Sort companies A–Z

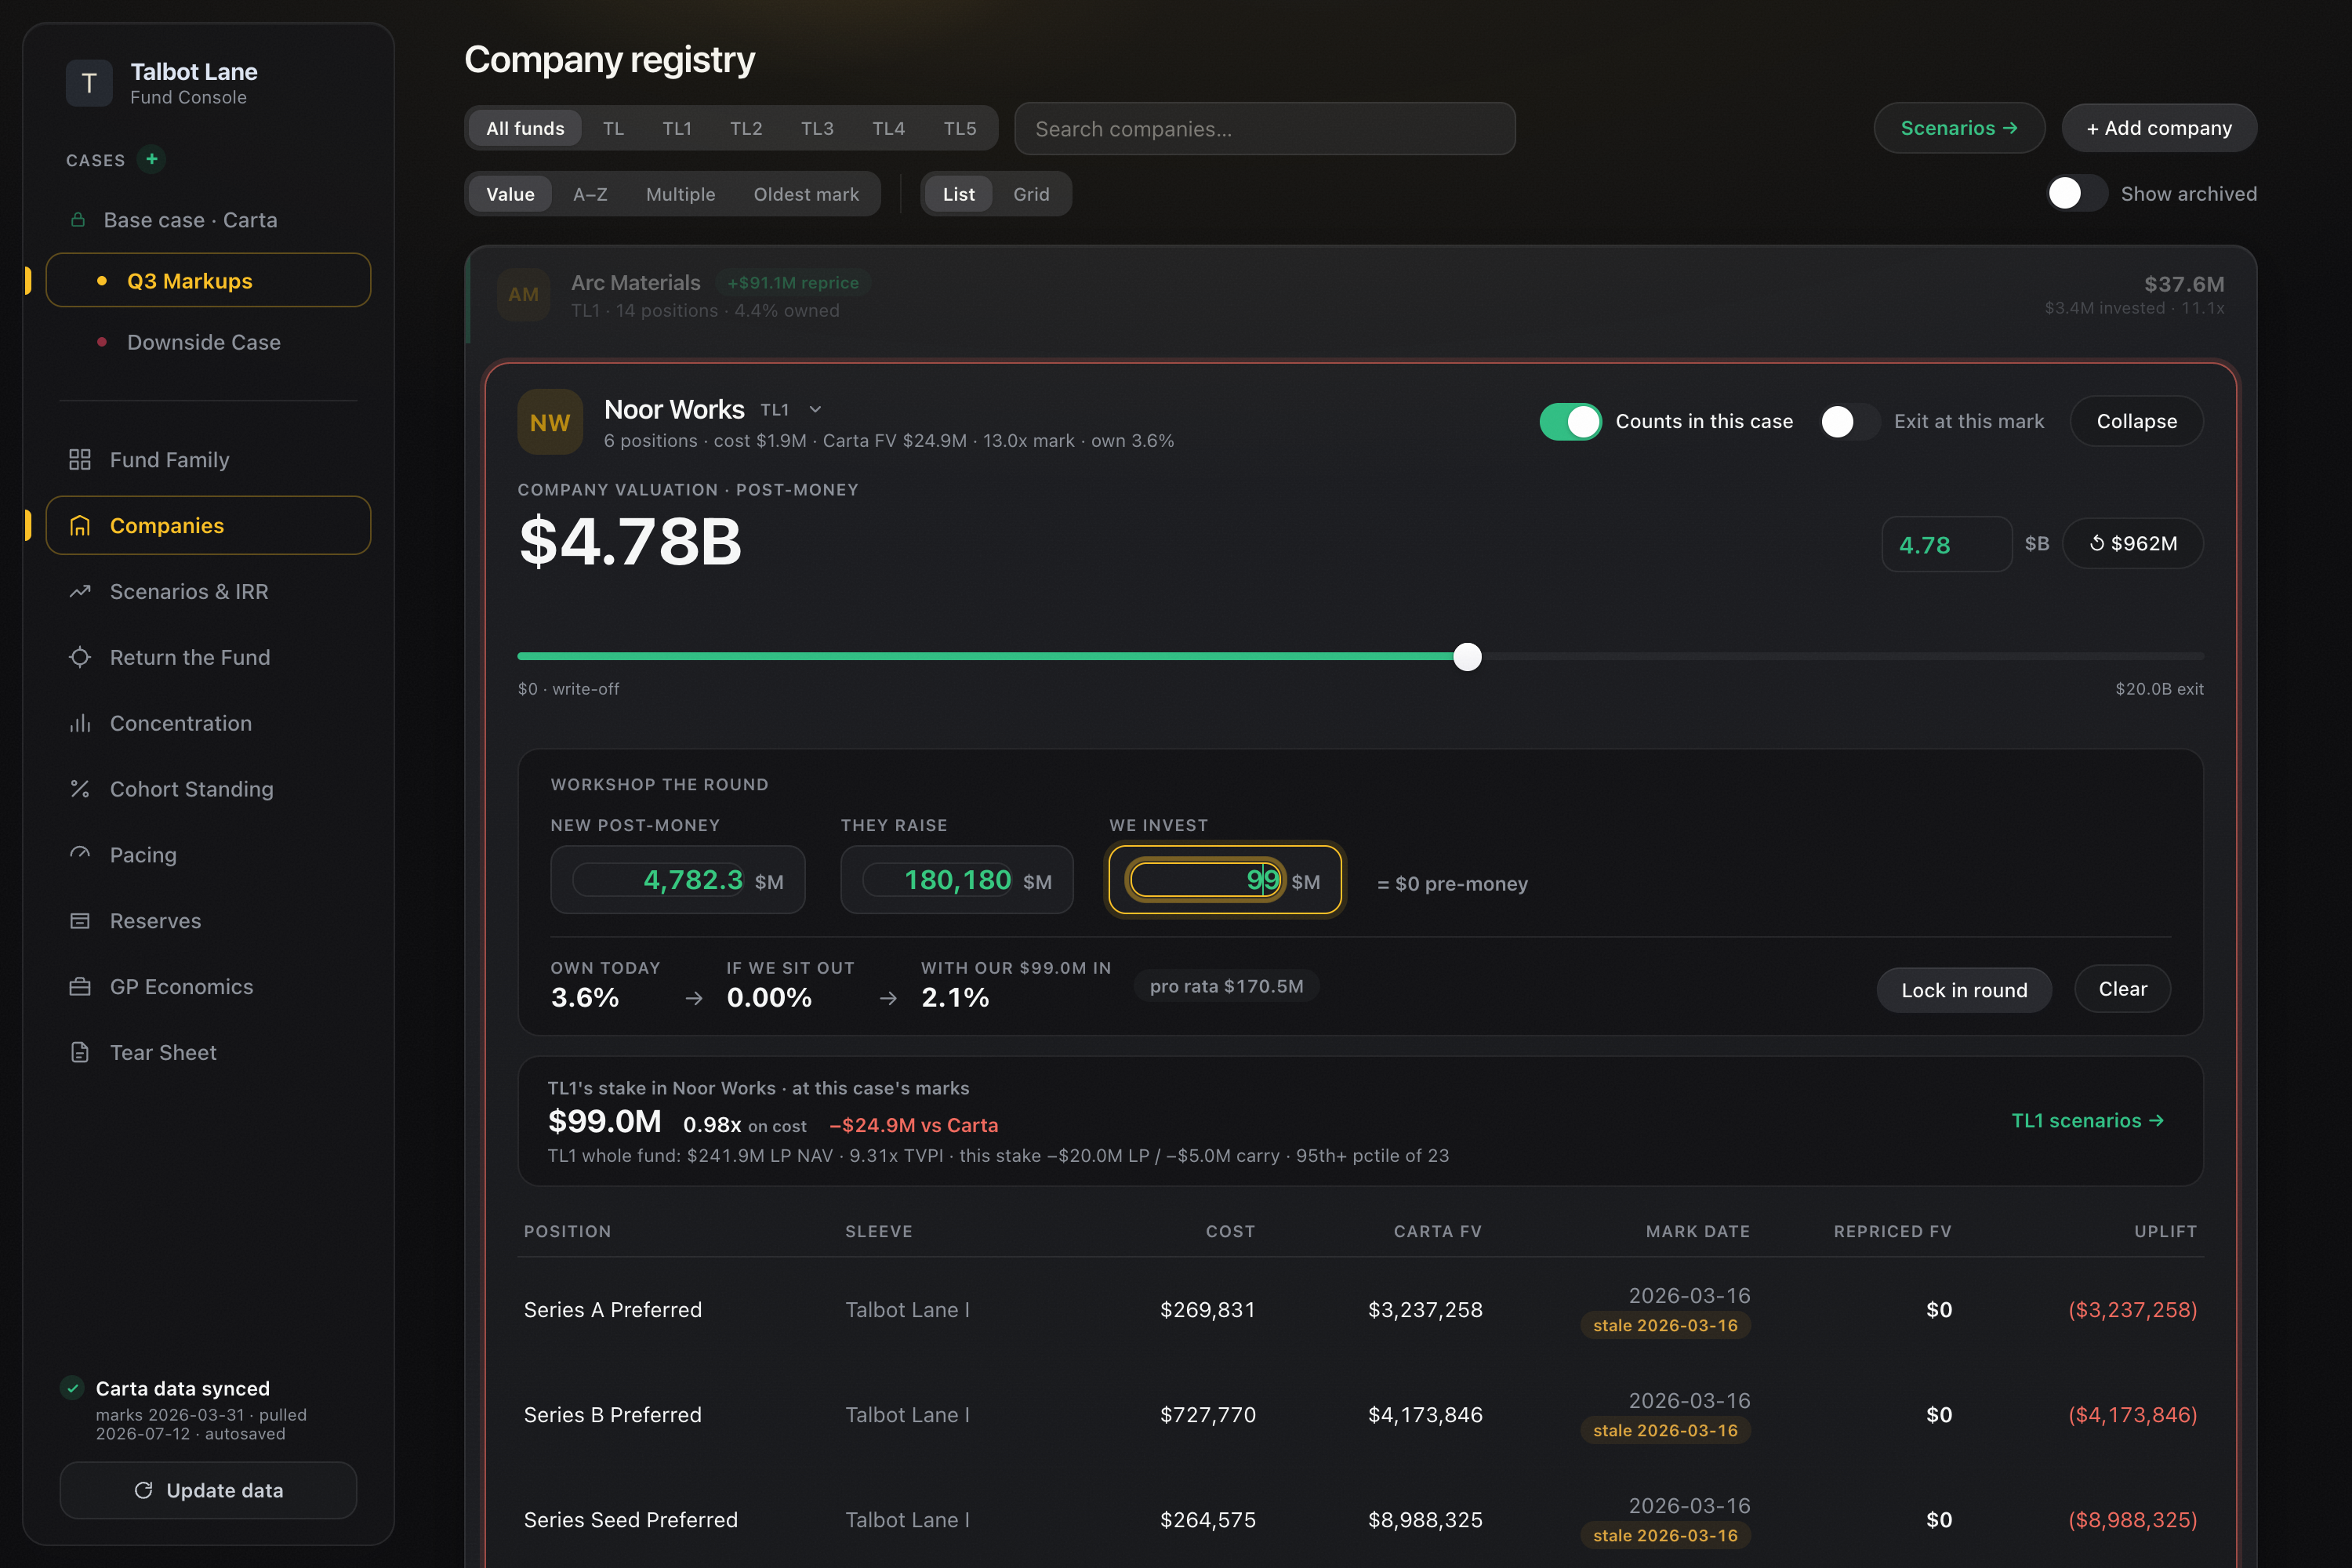(590, 194)
